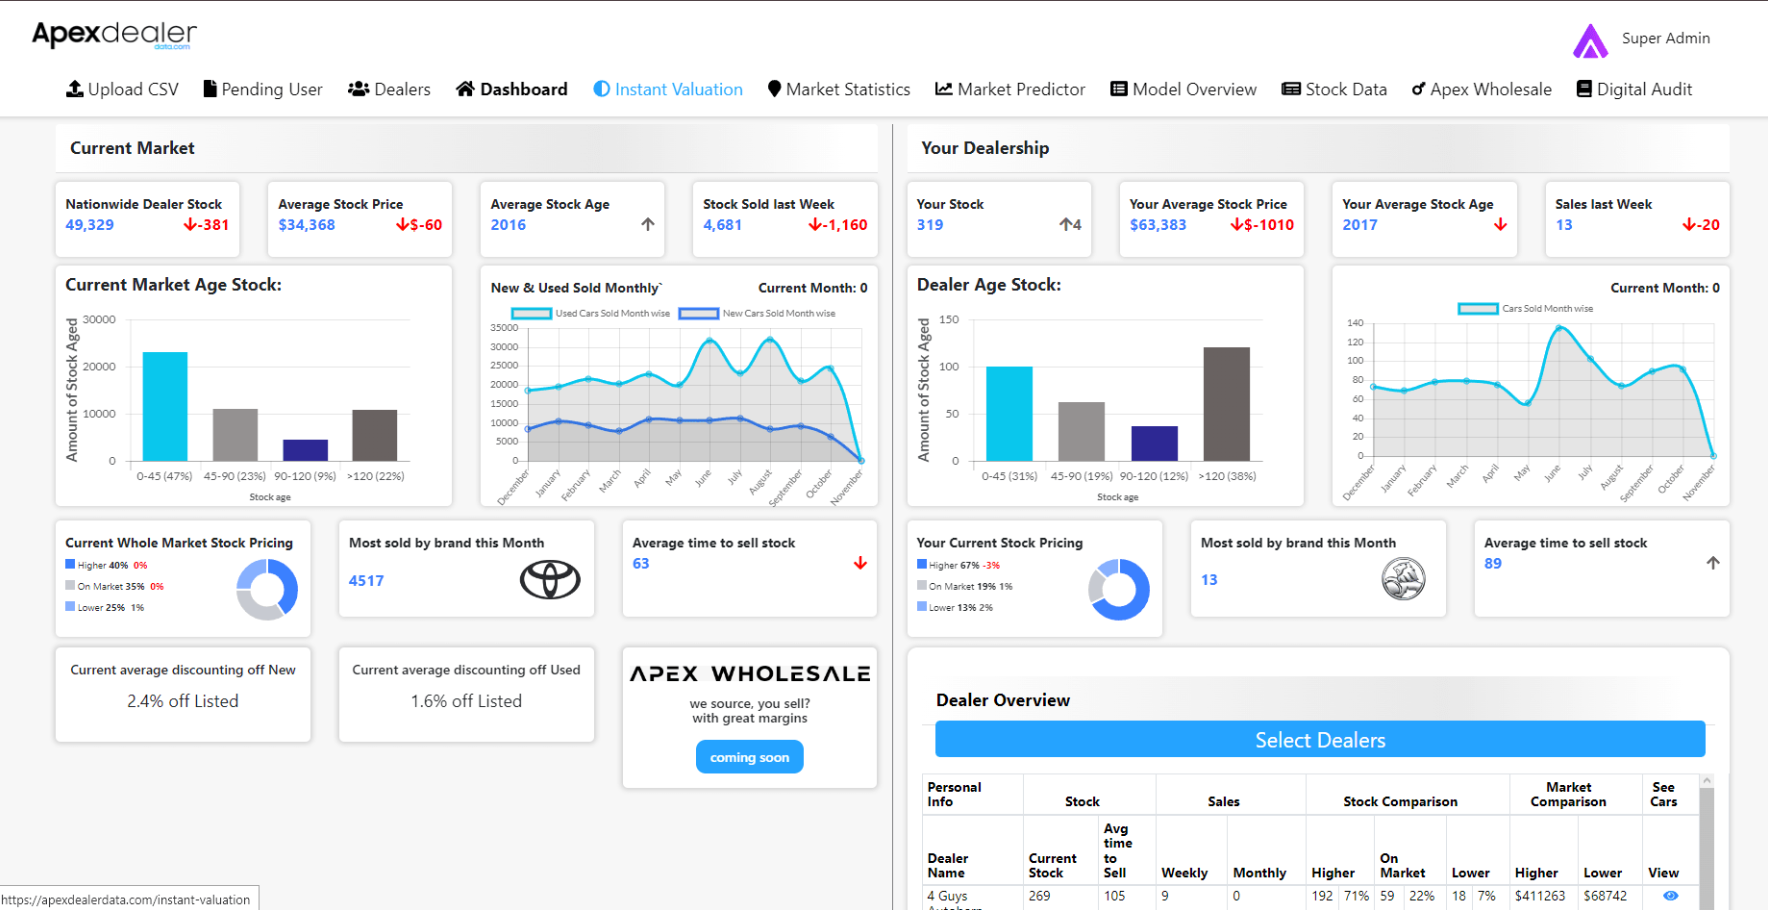Open Digital Audit section
Screen dimensions: 1768x910
pos(1634,89)
